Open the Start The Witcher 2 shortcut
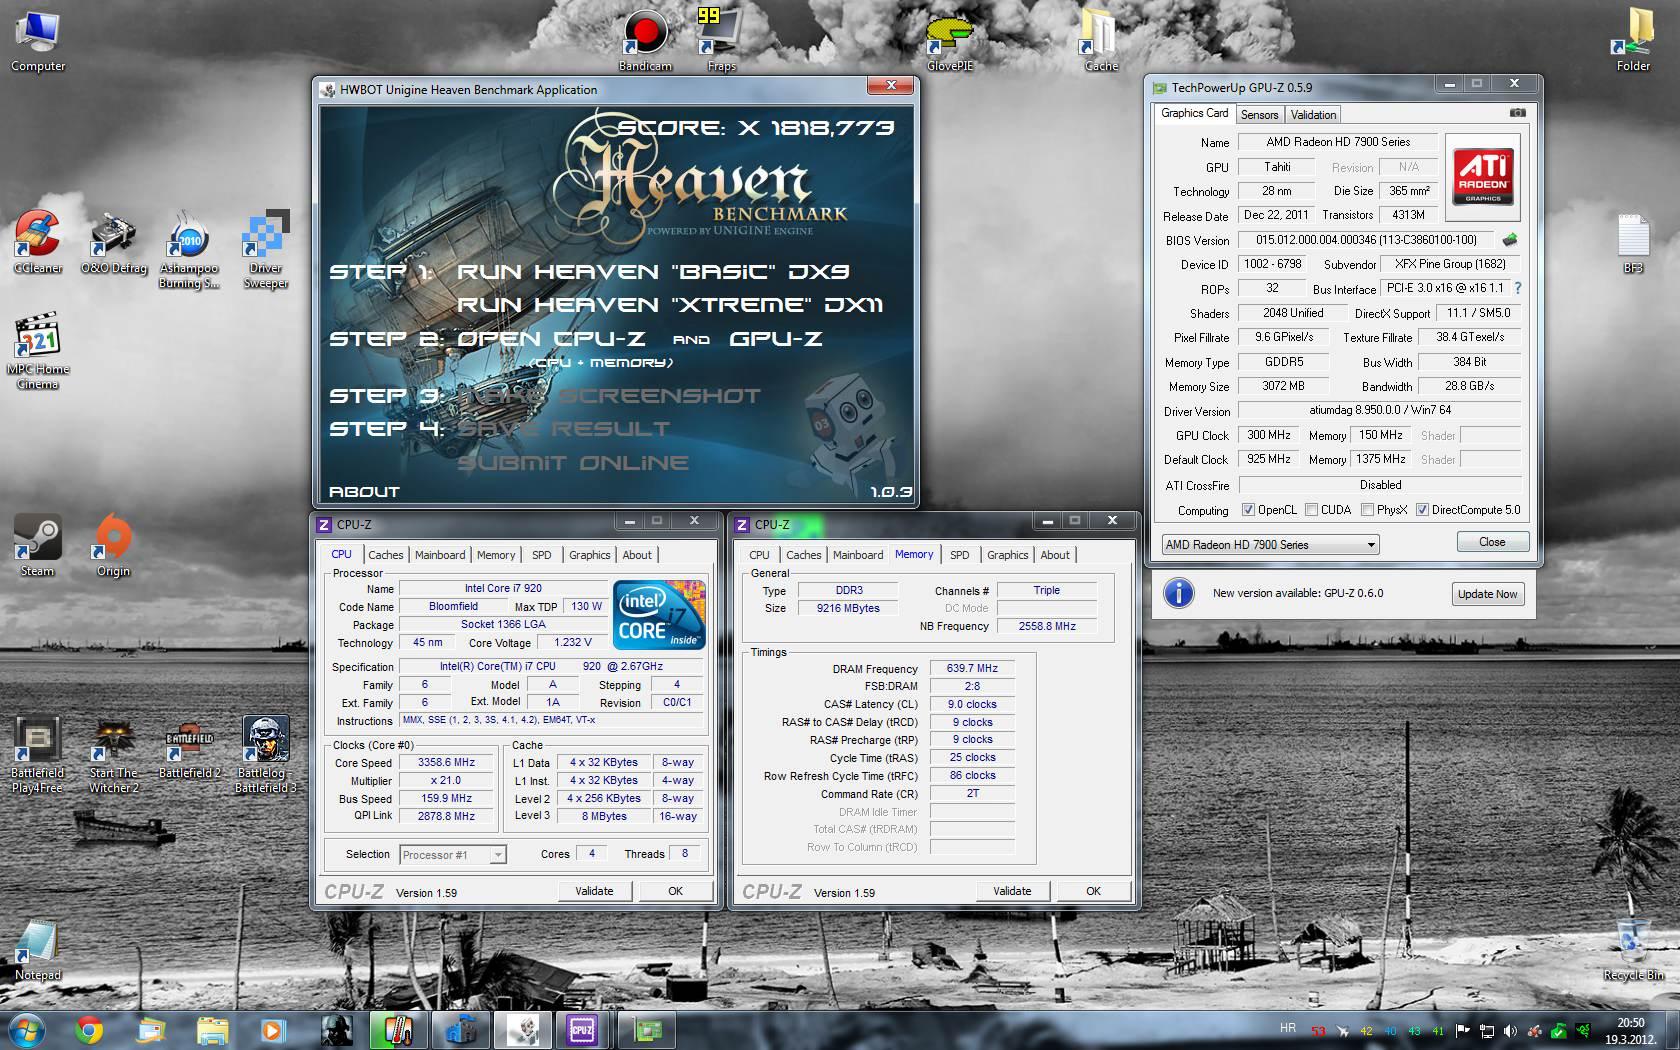 point(113,755)
